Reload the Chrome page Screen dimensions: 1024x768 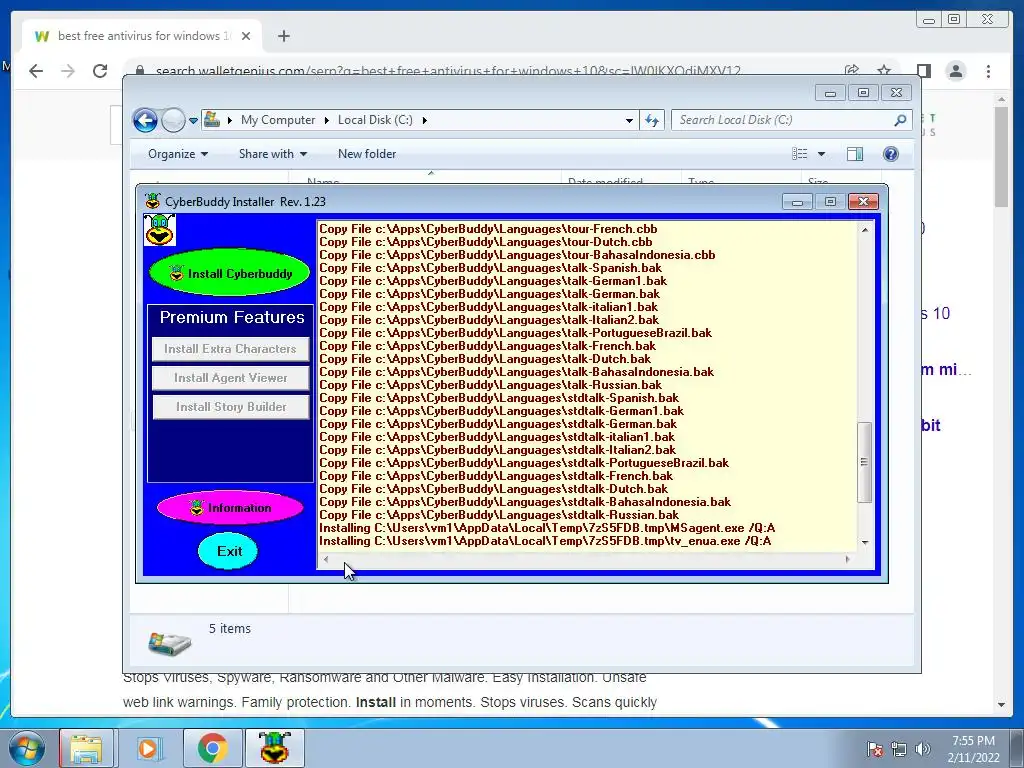100,71
